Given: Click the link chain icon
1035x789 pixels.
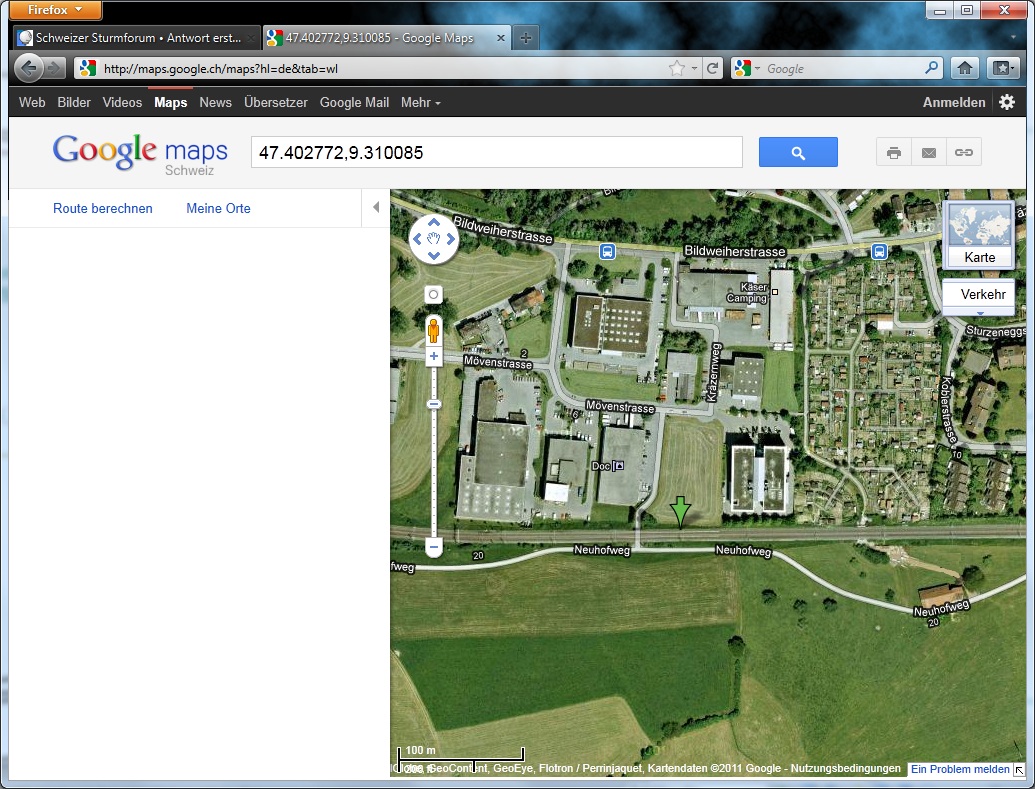Looking at the screenshot, I should click(x=963, y=152).
